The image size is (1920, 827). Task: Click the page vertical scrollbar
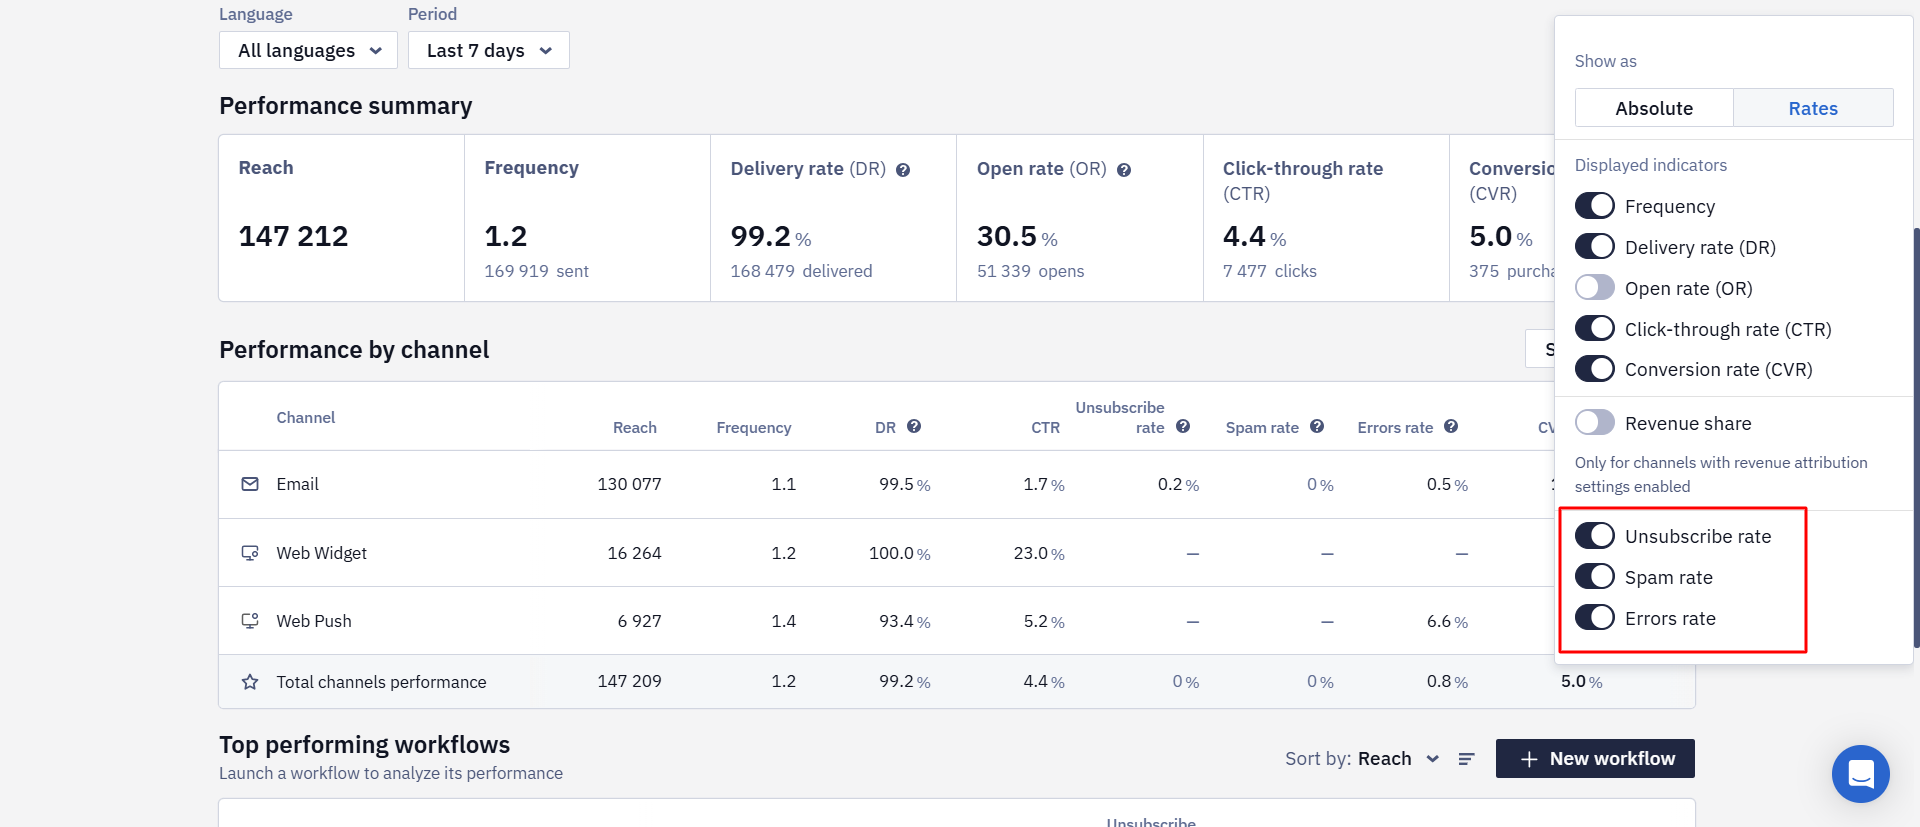(1916, 438)
